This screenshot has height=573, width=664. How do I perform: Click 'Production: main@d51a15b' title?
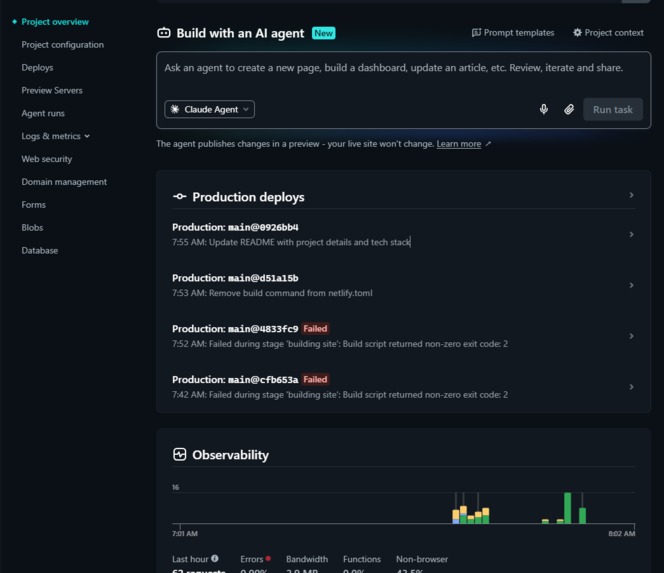tap(235, 278)
